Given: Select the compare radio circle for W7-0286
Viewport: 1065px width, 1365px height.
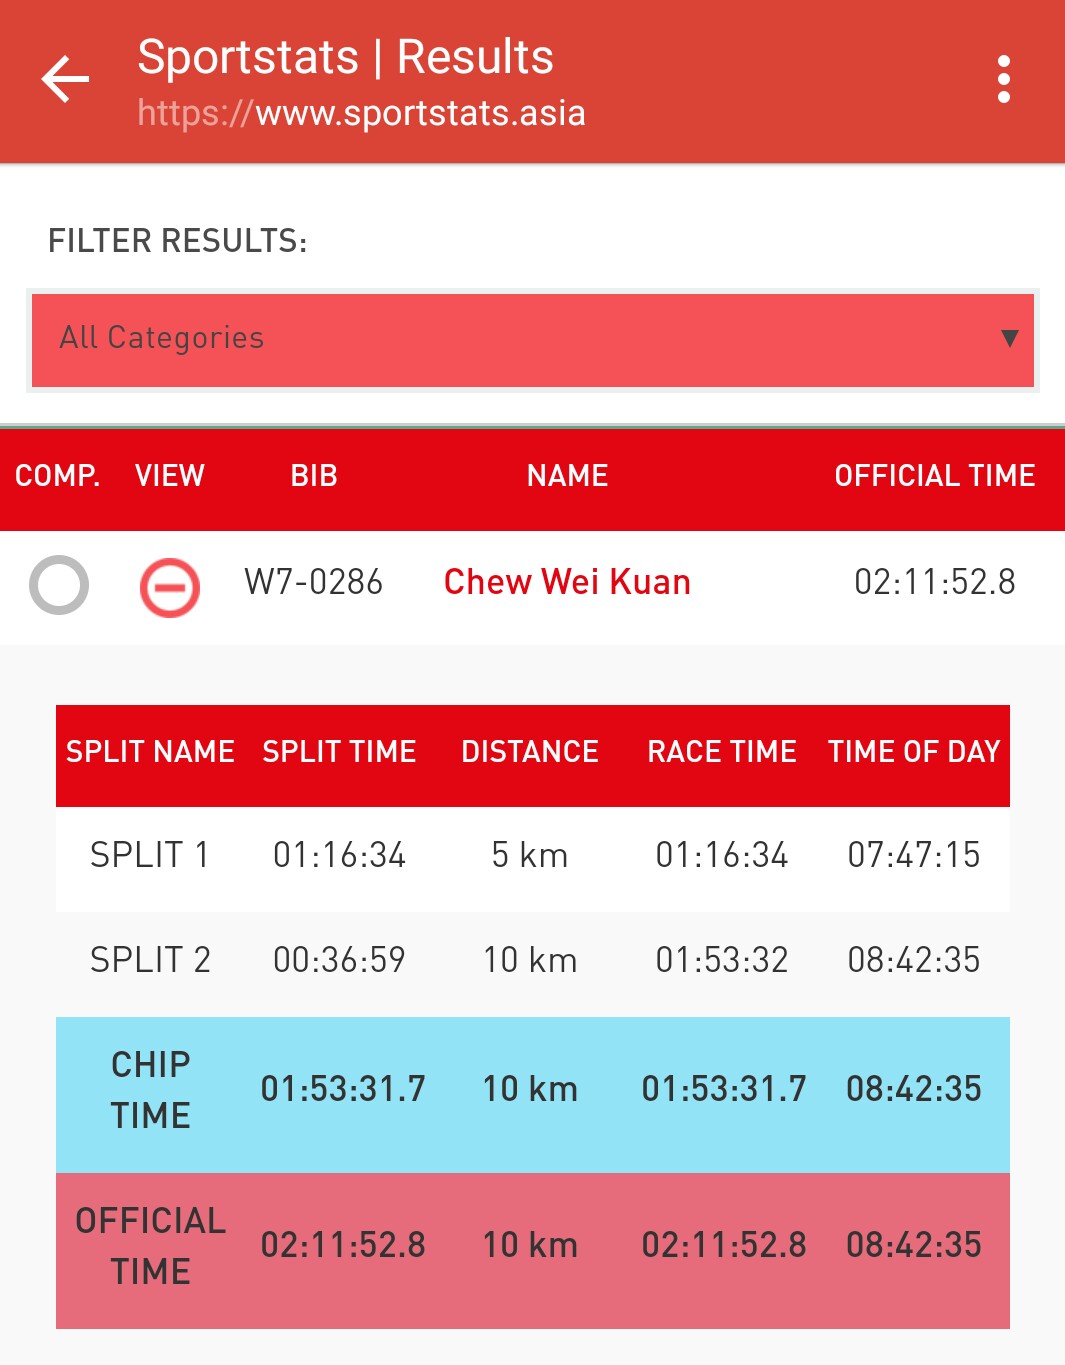Looking at the screenshot, I should tap(59, 585).
